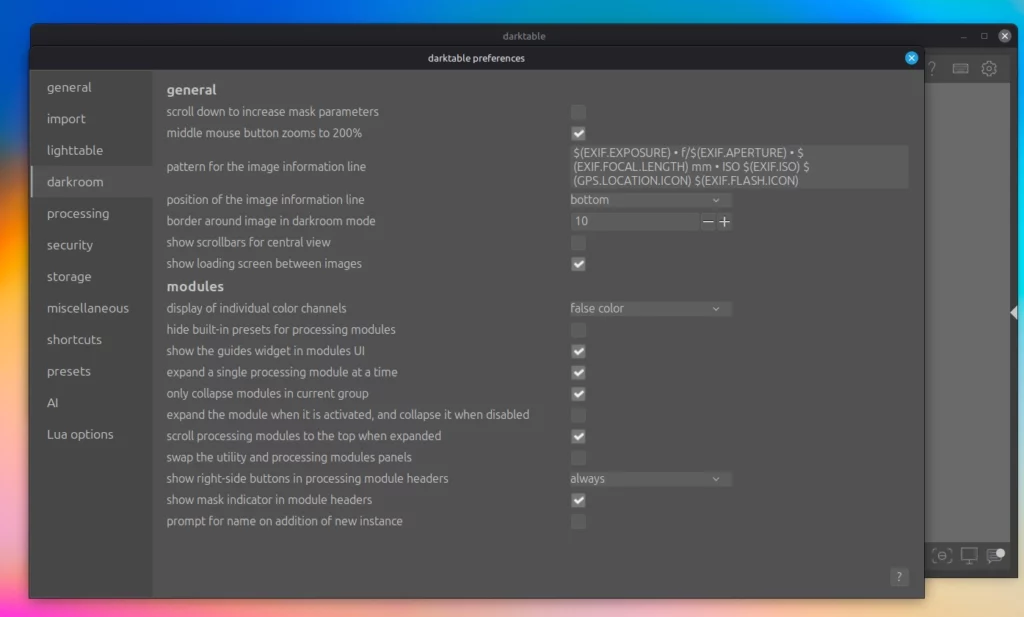
Task: Click the preferences help button at bottom right
Action: (x=899, y=577)
